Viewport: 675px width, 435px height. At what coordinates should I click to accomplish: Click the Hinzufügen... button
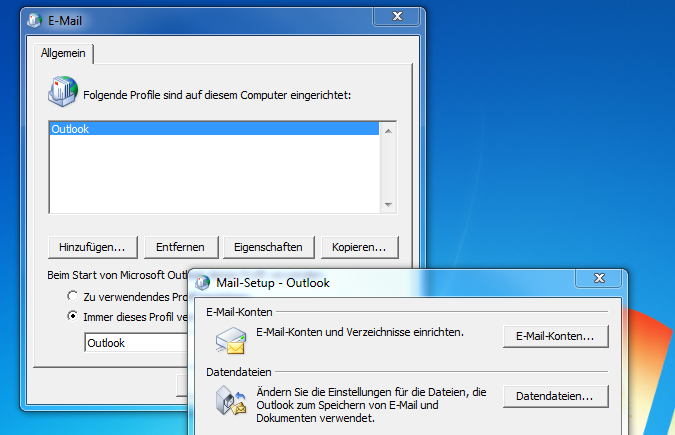(x=93, y=247)
